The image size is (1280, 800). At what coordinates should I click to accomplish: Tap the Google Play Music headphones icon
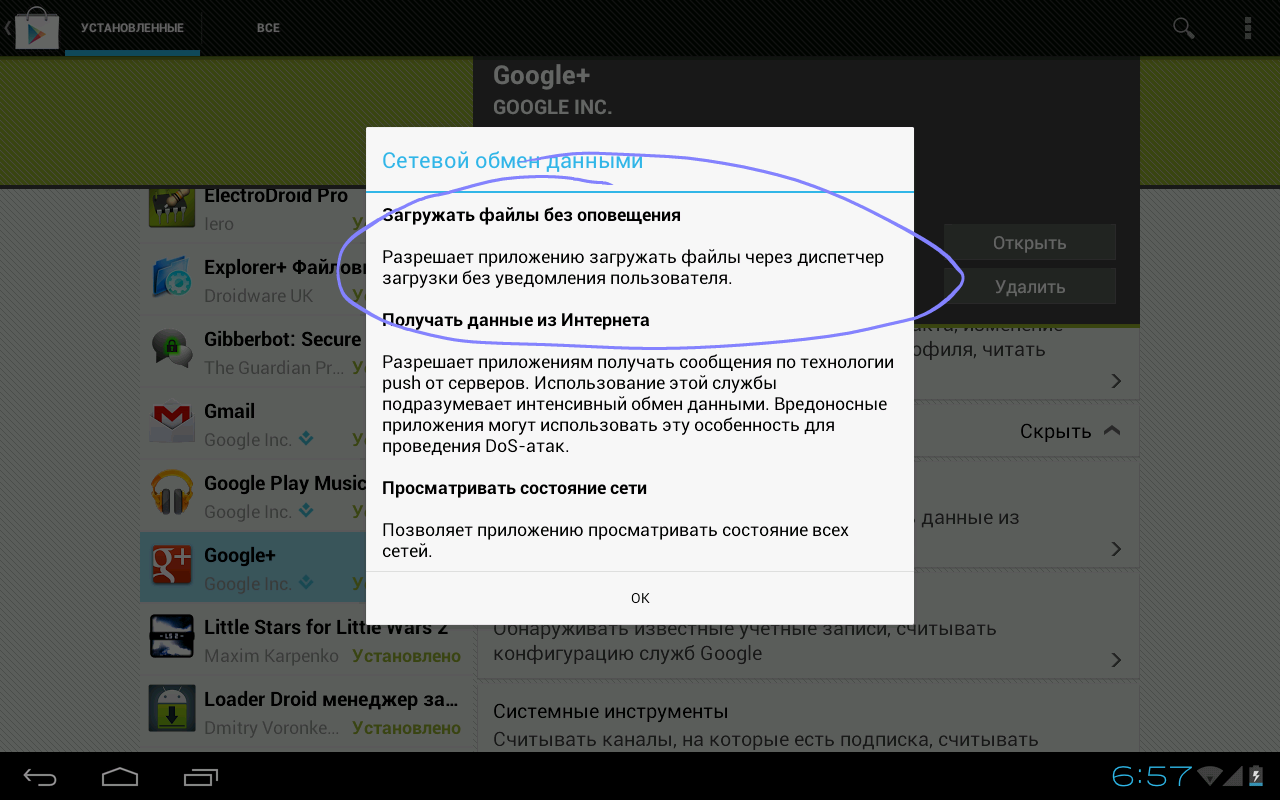172,494
